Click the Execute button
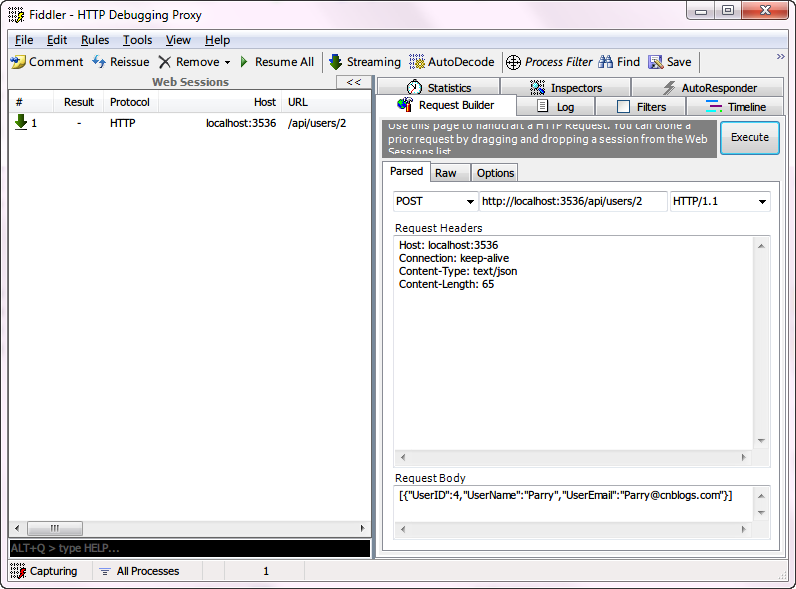 tap(749, 138)
